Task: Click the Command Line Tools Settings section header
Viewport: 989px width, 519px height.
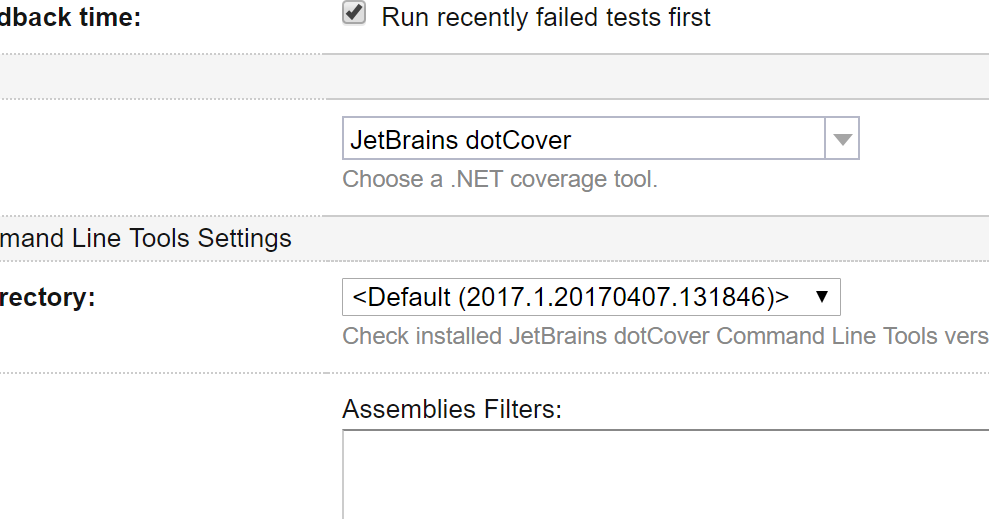Action: tap(146, 238)
